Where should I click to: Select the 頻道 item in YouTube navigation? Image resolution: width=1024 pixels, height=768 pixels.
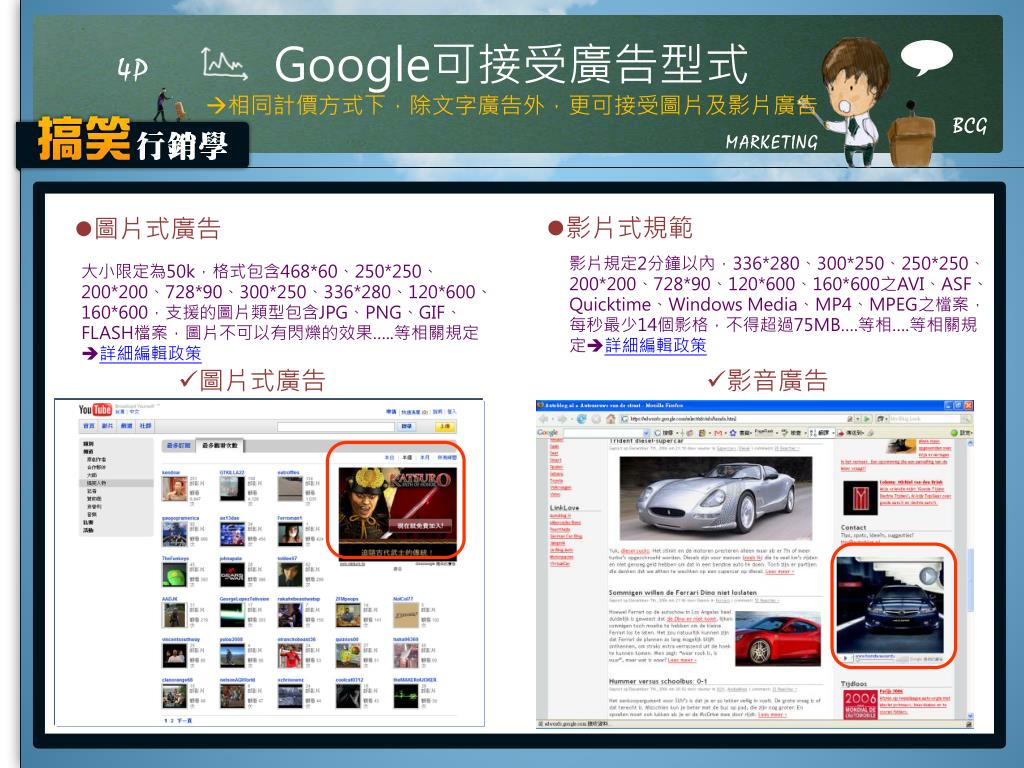(x=126, y=426)
